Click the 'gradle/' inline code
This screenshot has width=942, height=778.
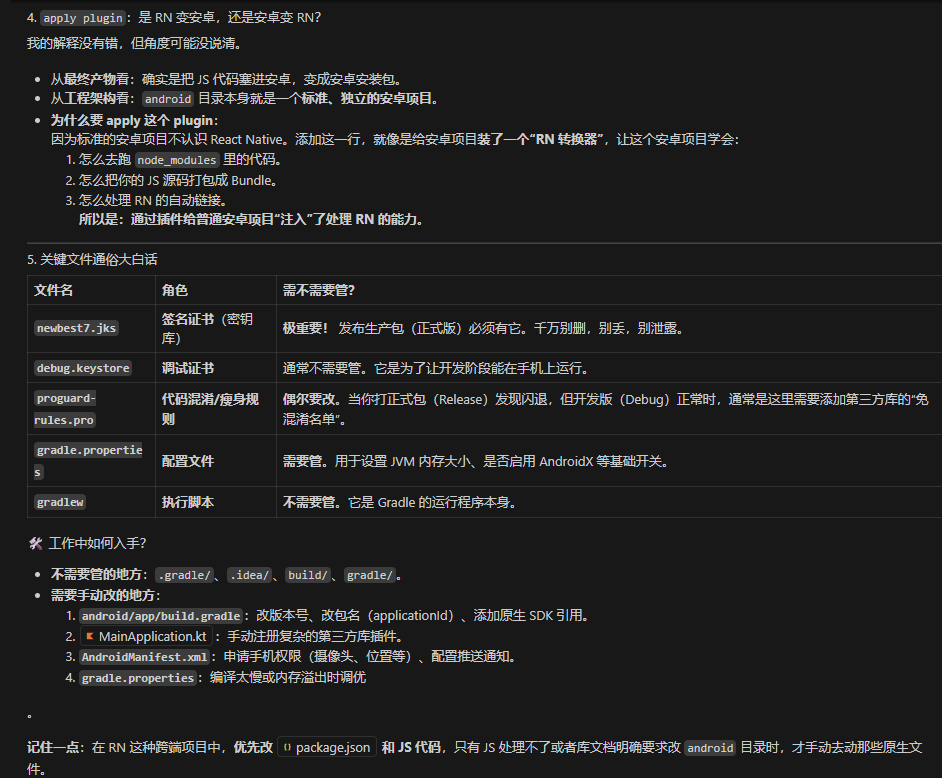(369, 575)
